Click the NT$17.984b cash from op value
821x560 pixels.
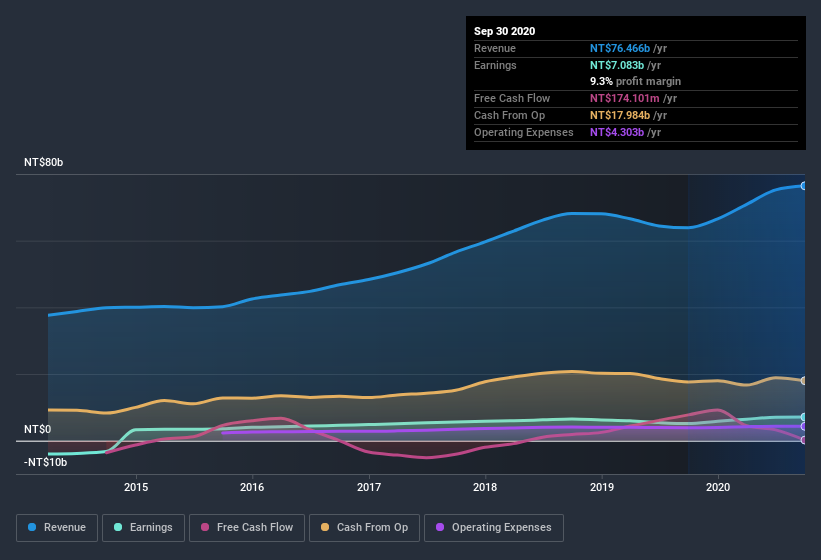click(620, 115)
